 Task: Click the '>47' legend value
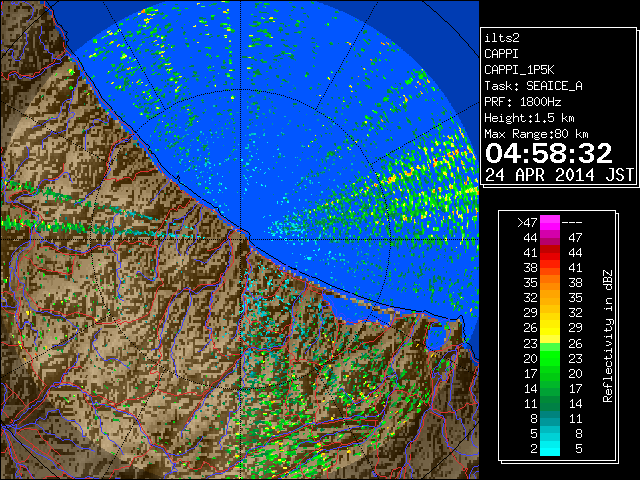pos(527,222)
